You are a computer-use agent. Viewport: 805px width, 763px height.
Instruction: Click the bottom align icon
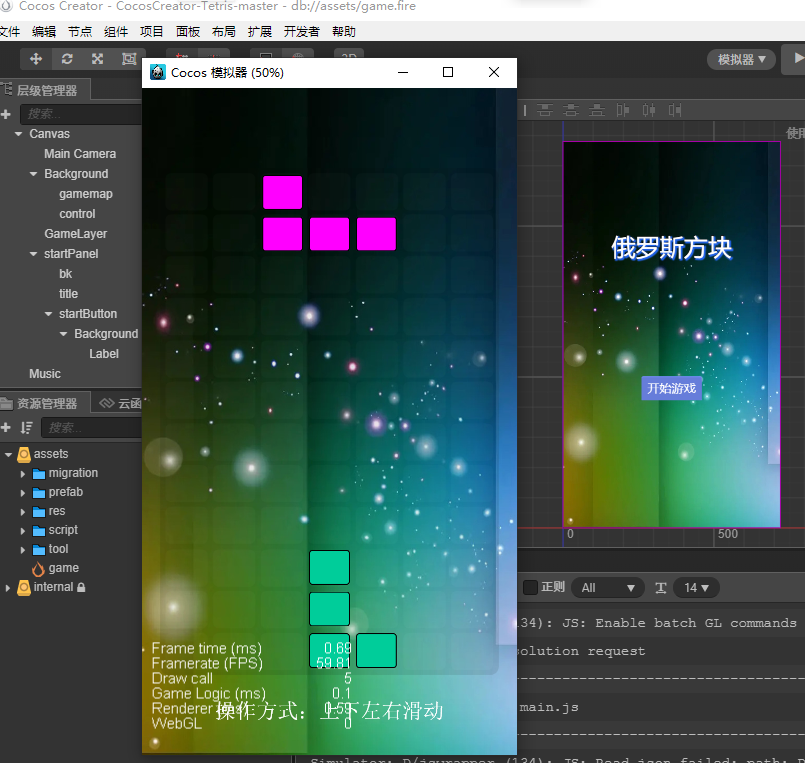point(597,110)
